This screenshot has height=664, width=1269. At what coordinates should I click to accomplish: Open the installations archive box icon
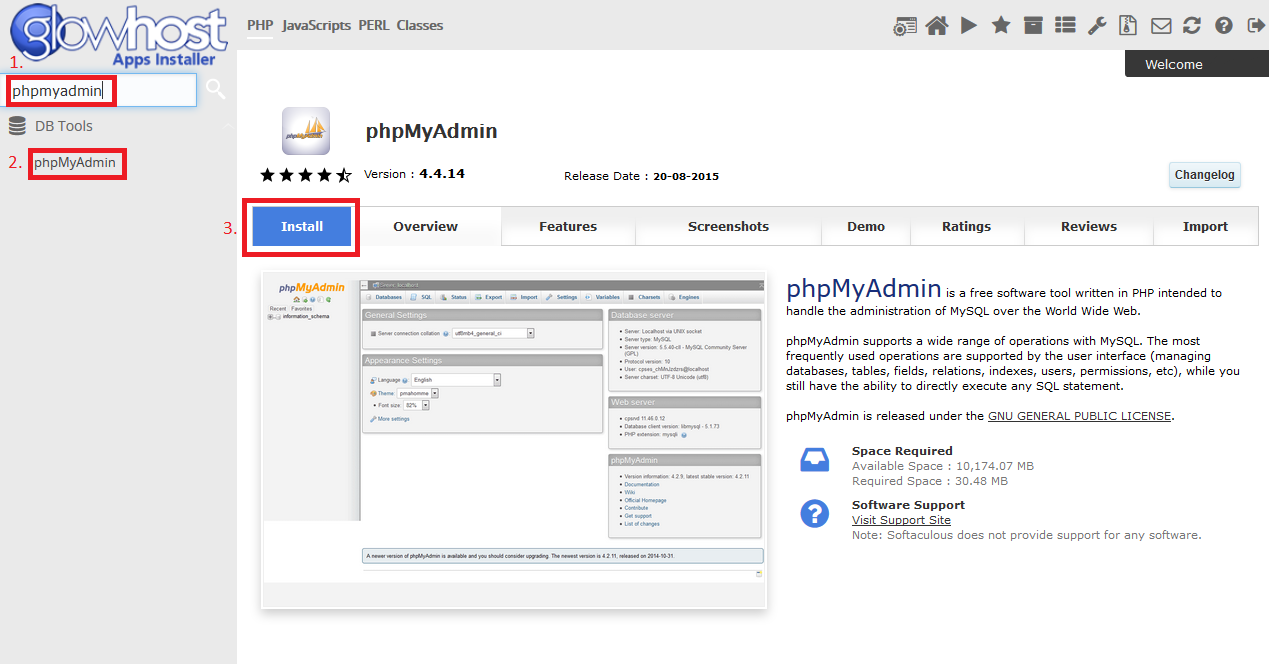1033,26
